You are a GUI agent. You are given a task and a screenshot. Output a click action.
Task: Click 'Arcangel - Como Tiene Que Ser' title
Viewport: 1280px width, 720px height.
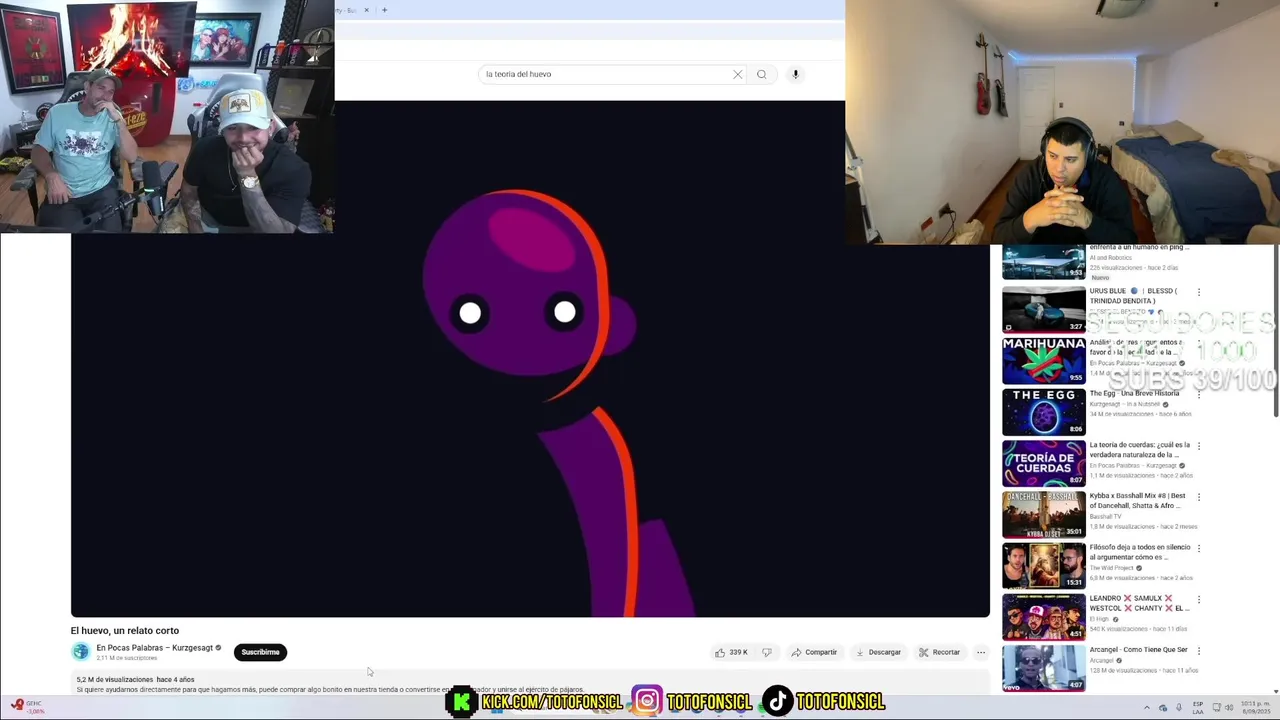(1138, 650)
